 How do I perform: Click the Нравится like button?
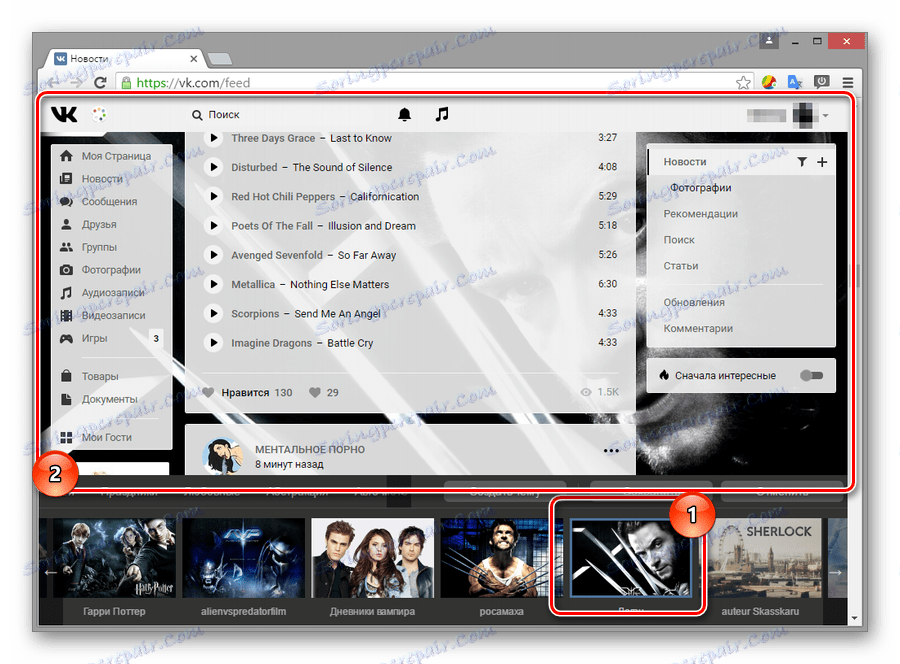coord(247,393)
